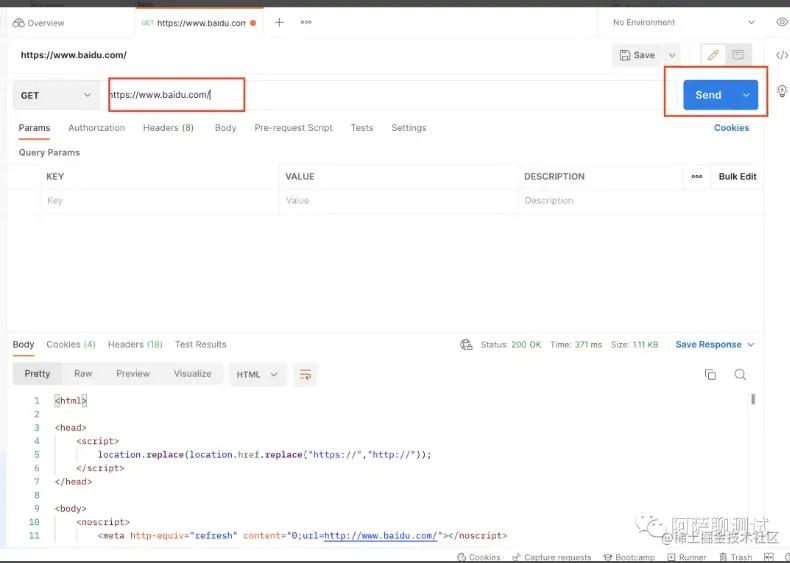
Task: Open Bootcamp in the status bar
Action: point(629,557)
